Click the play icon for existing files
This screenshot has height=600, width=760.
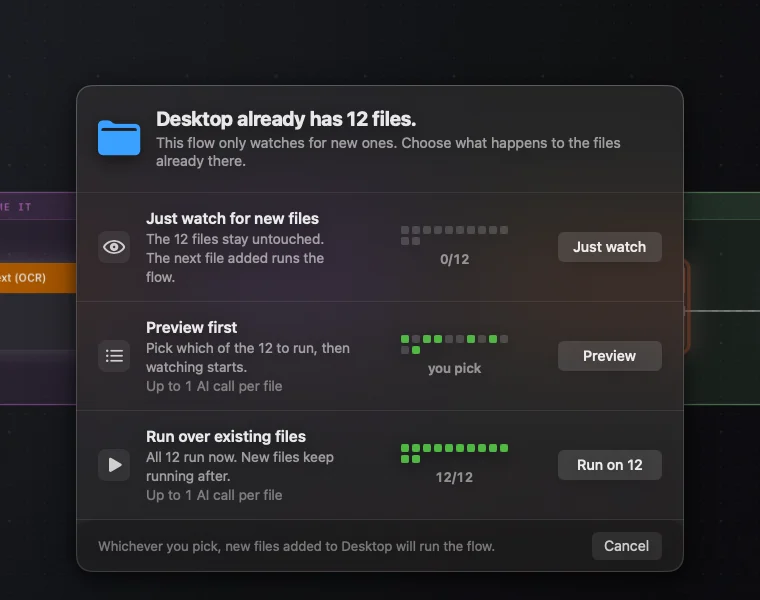(x=114, y=465)
